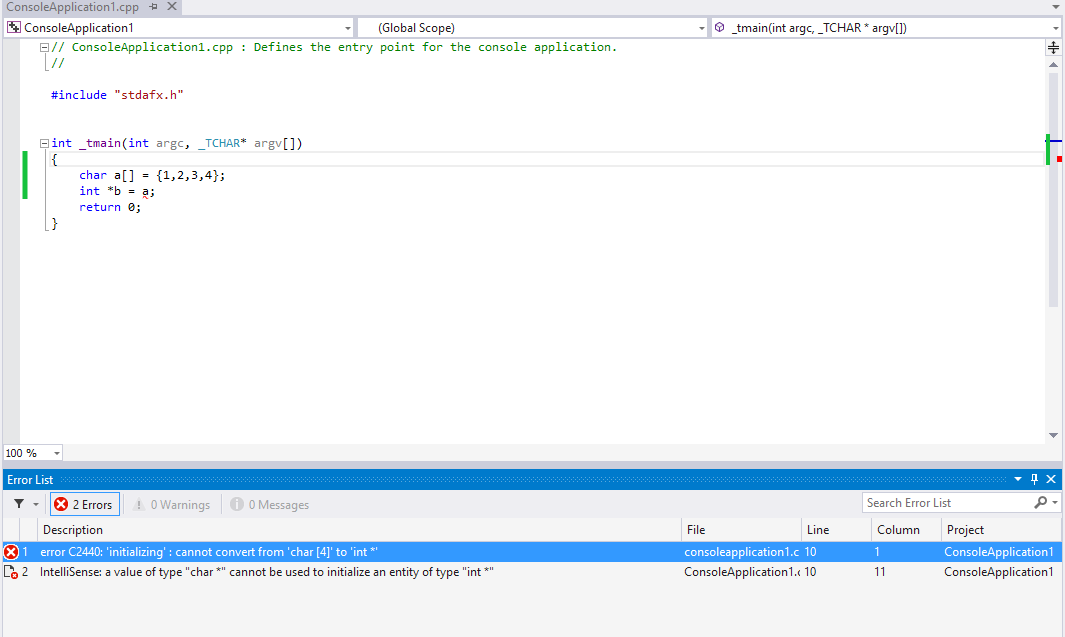Click the search magnifier in Error List
Viewport: 1065px width, 637px height.
(x=1041, y=503)
